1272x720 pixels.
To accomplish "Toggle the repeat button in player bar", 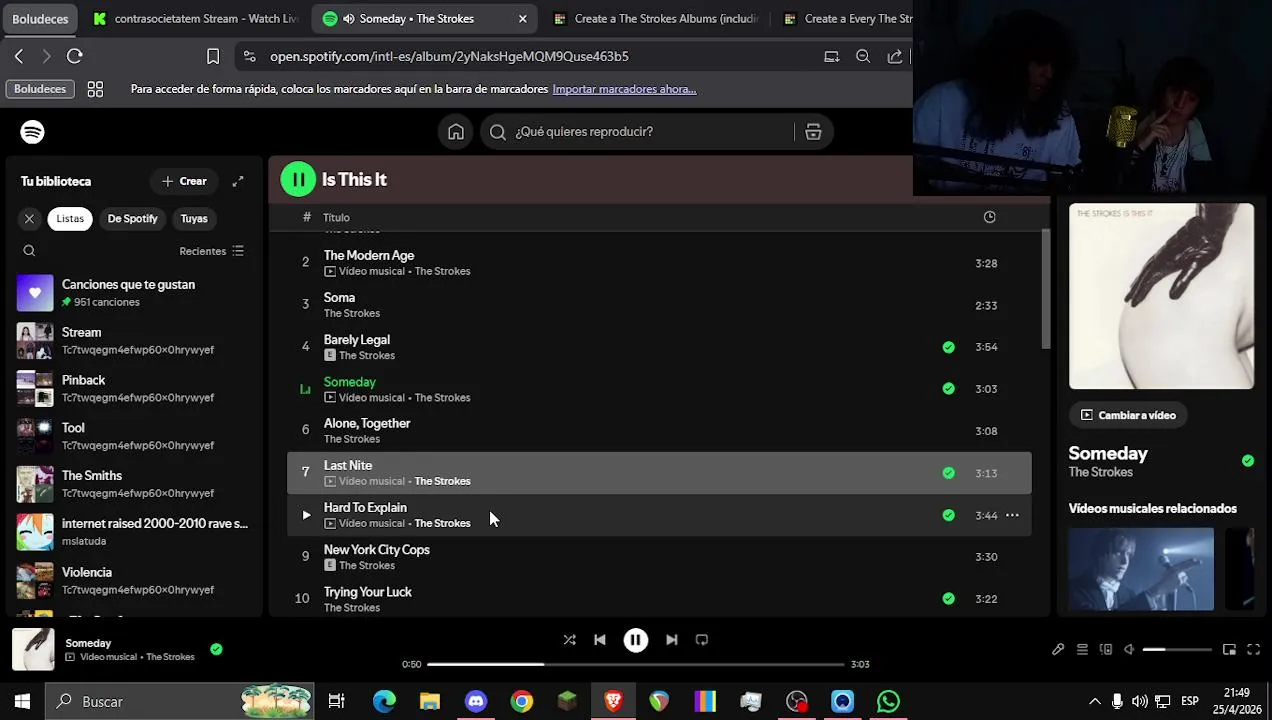I will pyautogui.click(x=702, y=640).
